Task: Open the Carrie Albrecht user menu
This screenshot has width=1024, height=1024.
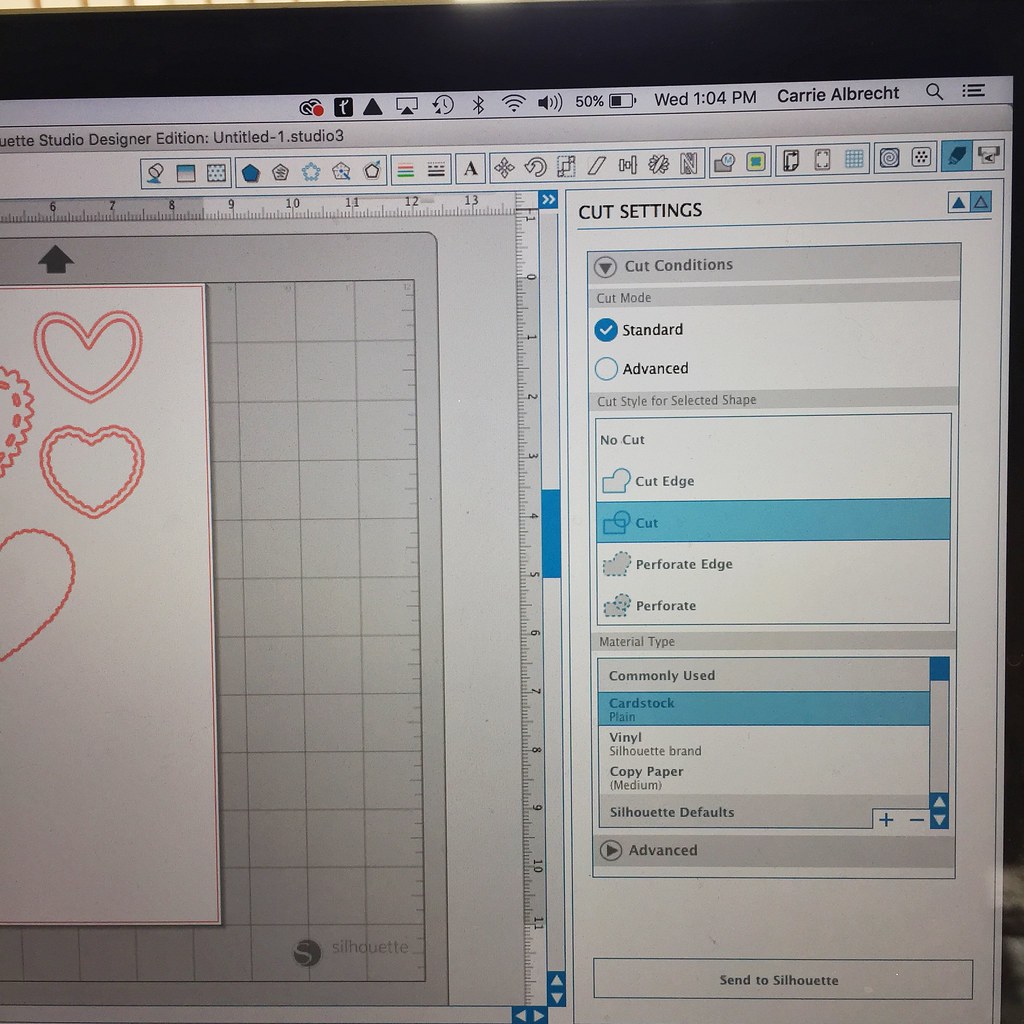Action: [x=838, y=95]
